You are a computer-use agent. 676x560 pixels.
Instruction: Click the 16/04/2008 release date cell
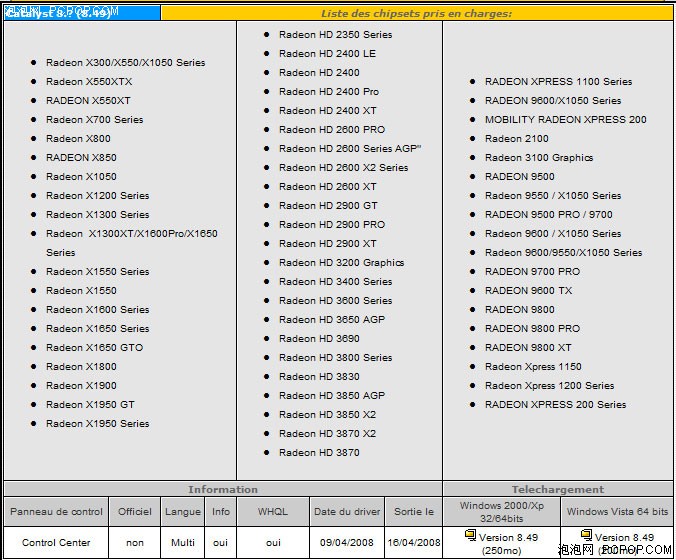pyautogui.click(x=414, y=542)
